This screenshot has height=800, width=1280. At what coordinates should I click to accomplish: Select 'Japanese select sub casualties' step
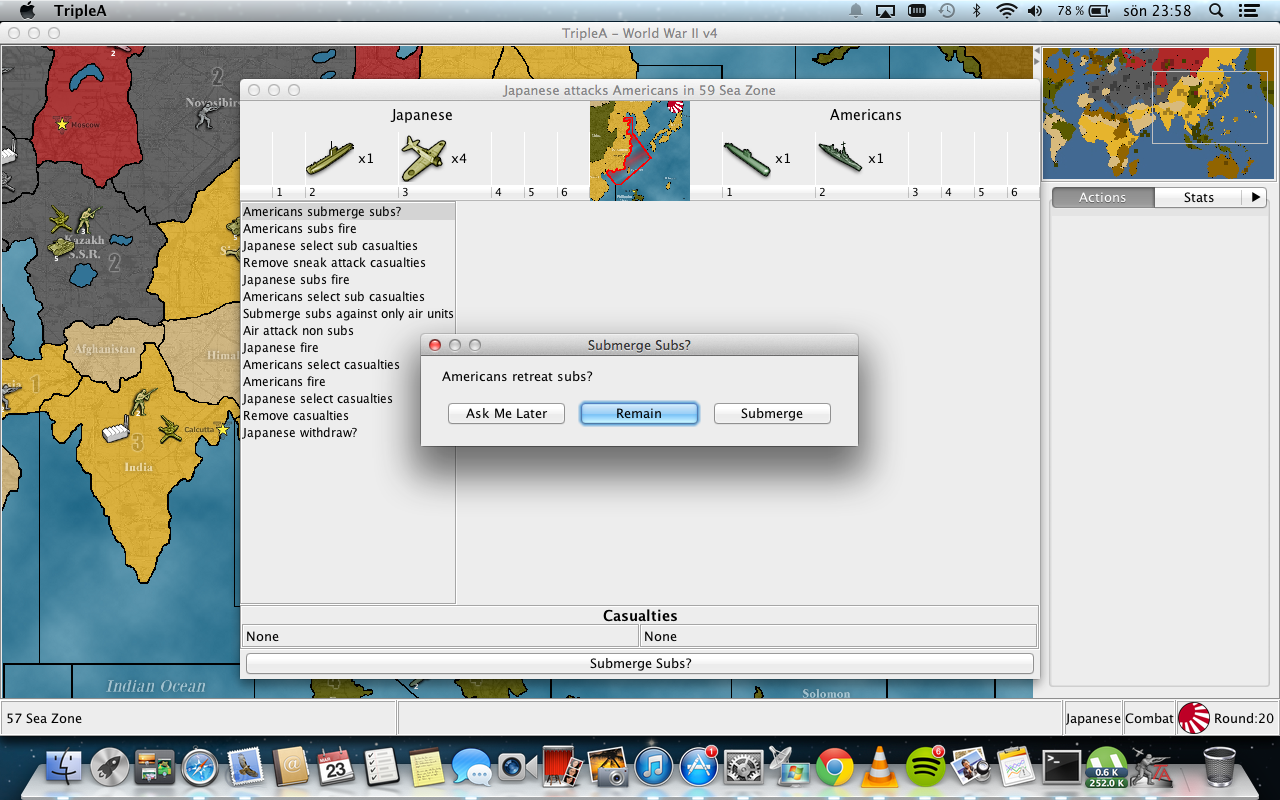click(x=348, y=246)
